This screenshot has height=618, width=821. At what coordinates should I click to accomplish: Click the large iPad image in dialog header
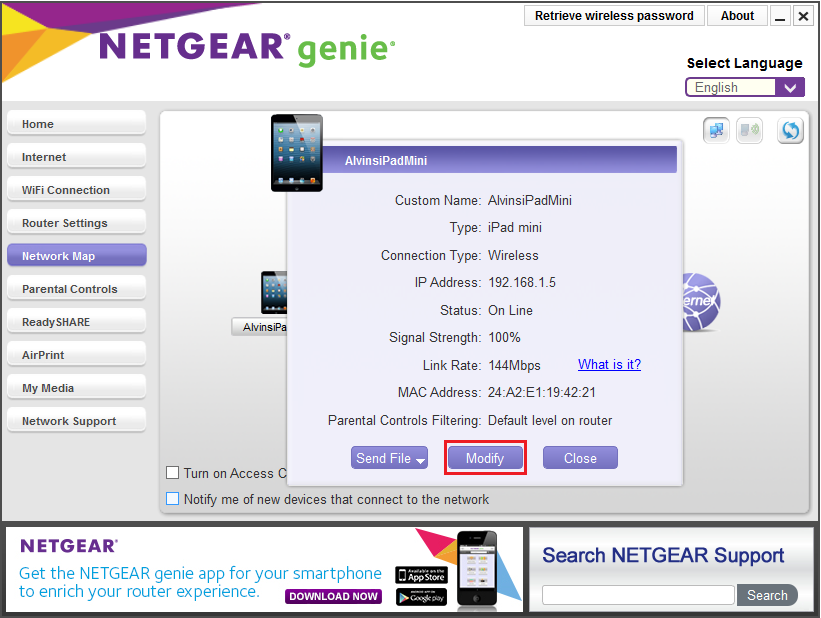pos(297,153)
